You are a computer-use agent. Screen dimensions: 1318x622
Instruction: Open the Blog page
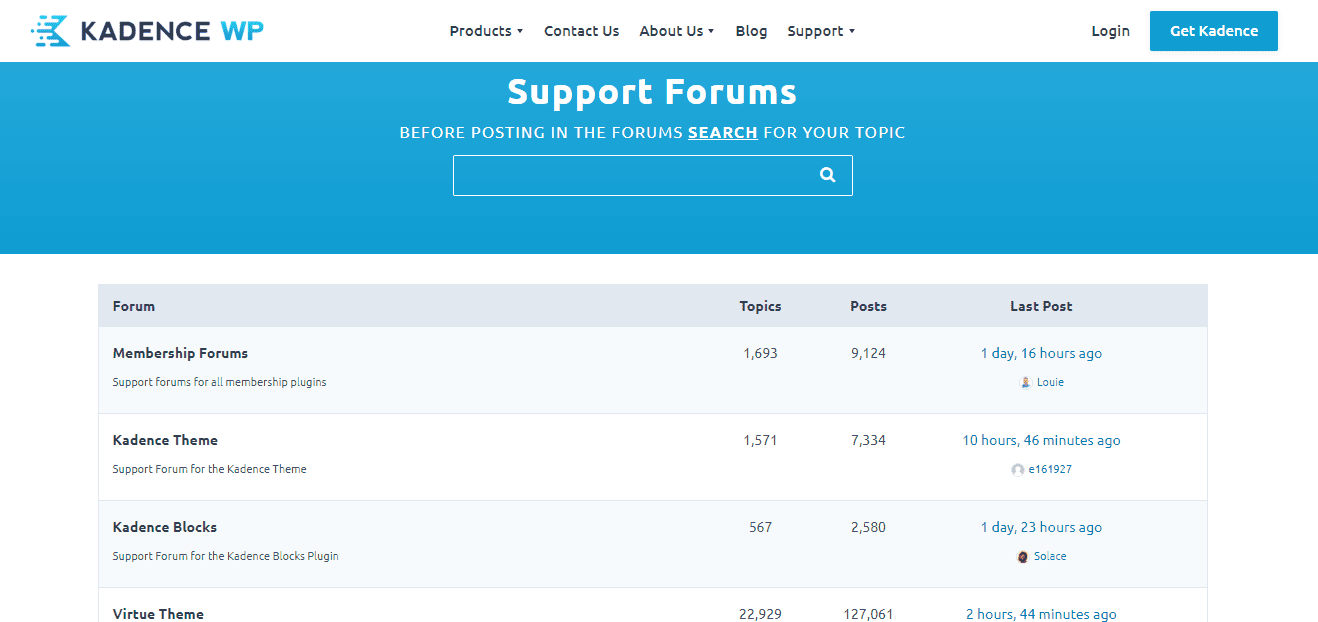click(751, 31)
